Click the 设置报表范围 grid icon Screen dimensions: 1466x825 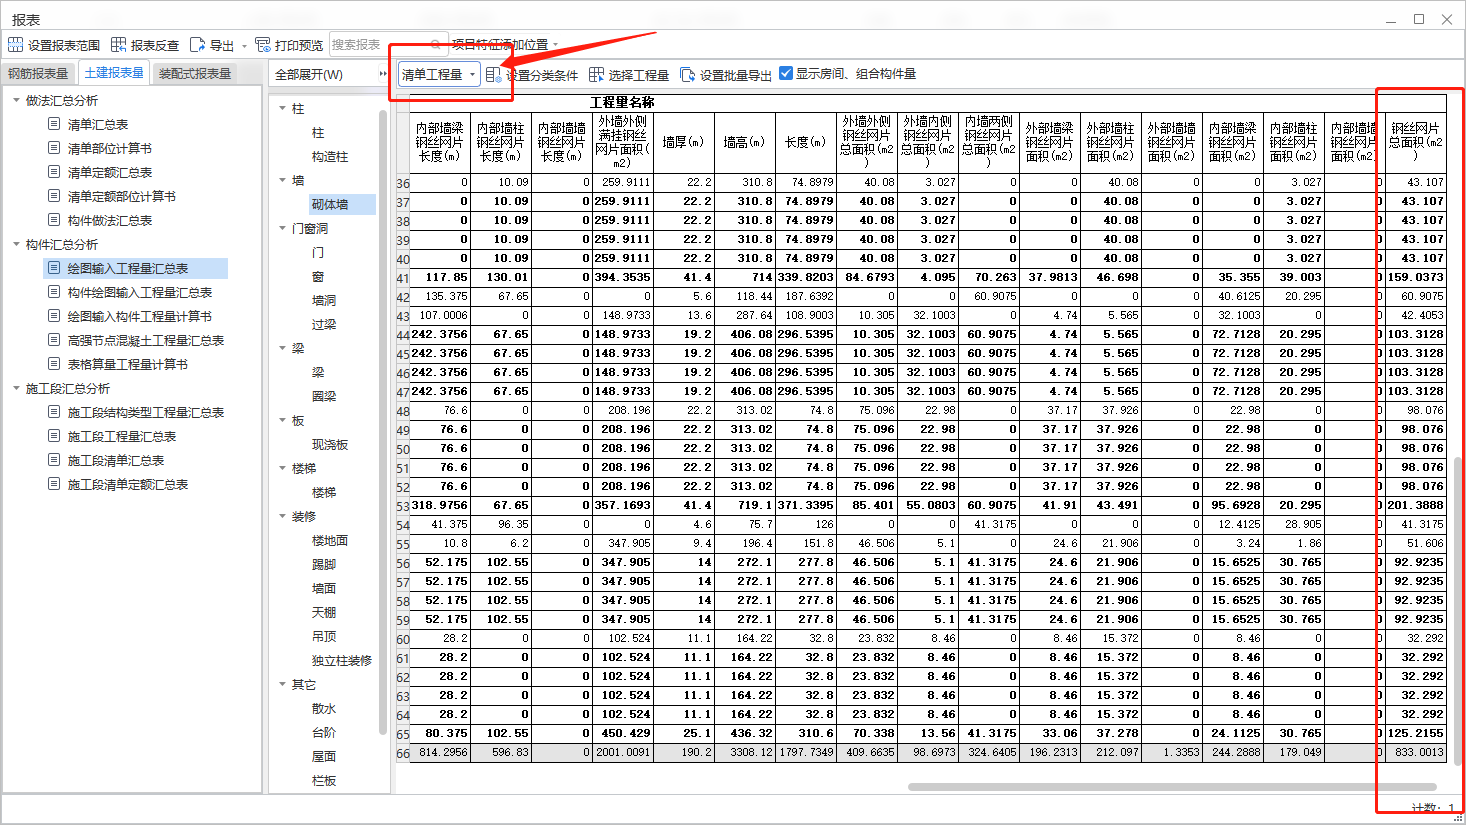pos(15,45)
